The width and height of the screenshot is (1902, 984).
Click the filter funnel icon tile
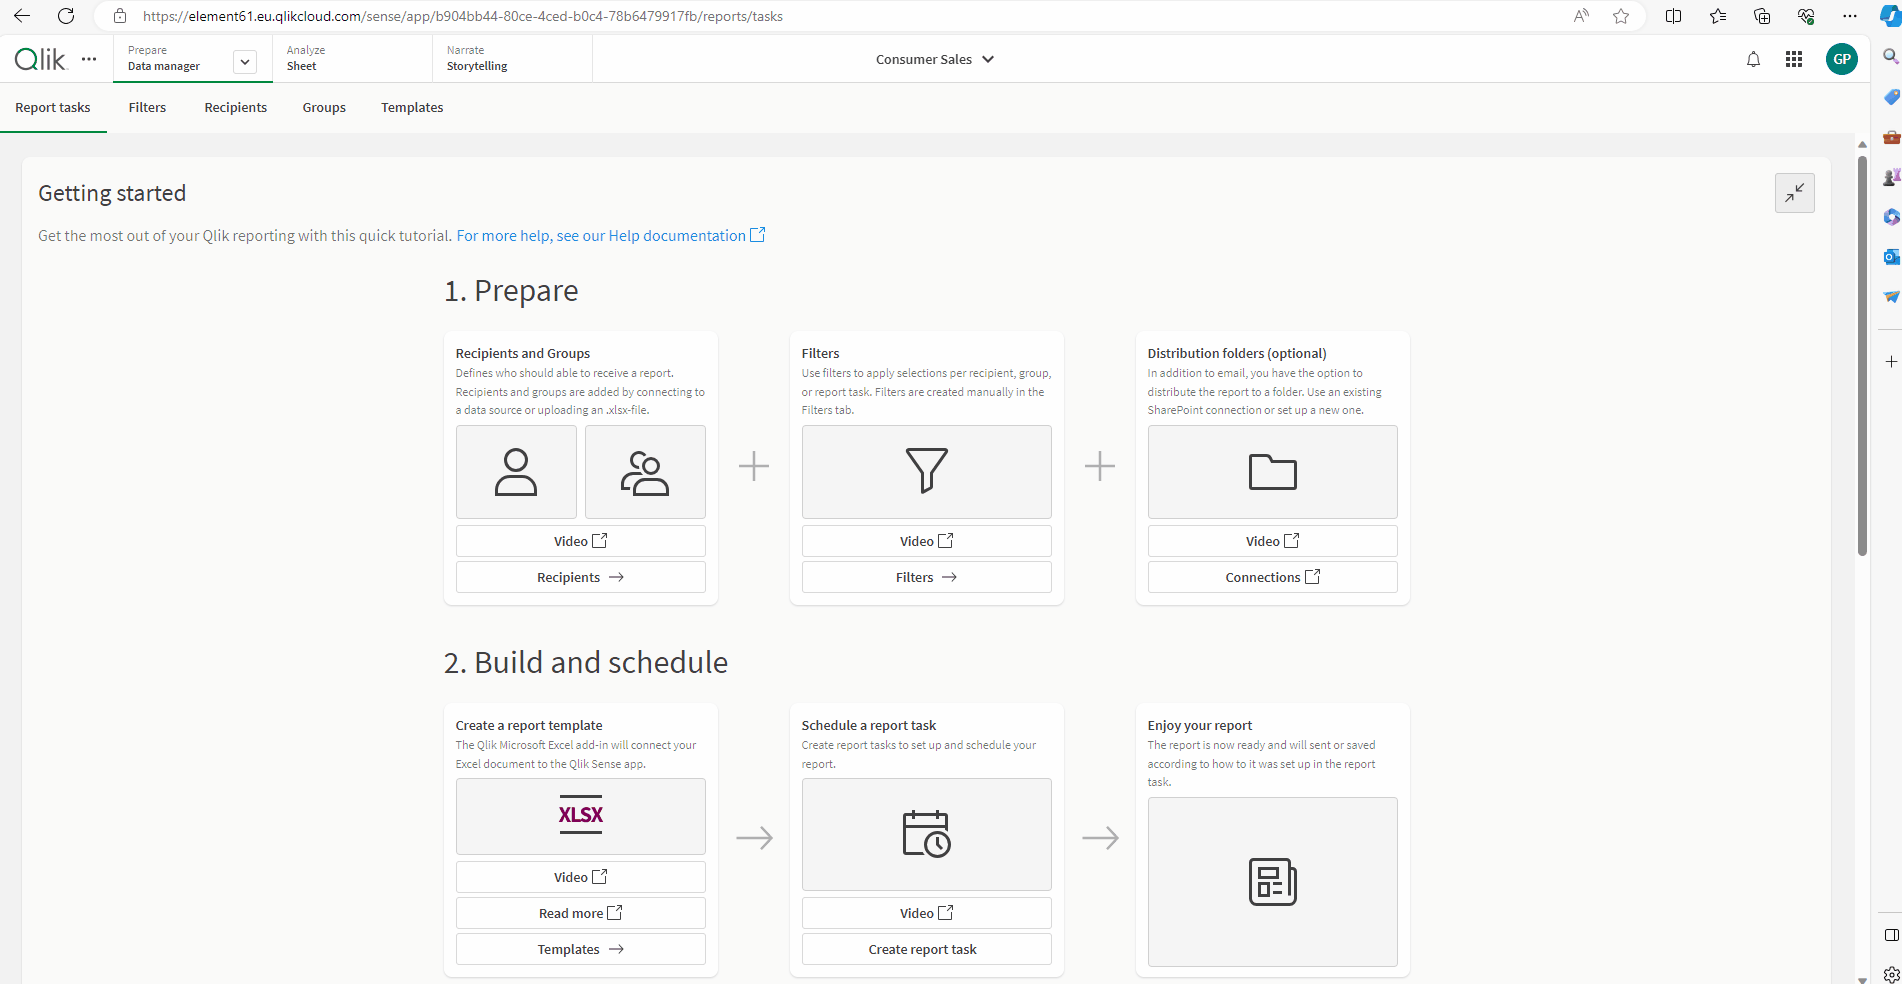click(x=926, y=471)
